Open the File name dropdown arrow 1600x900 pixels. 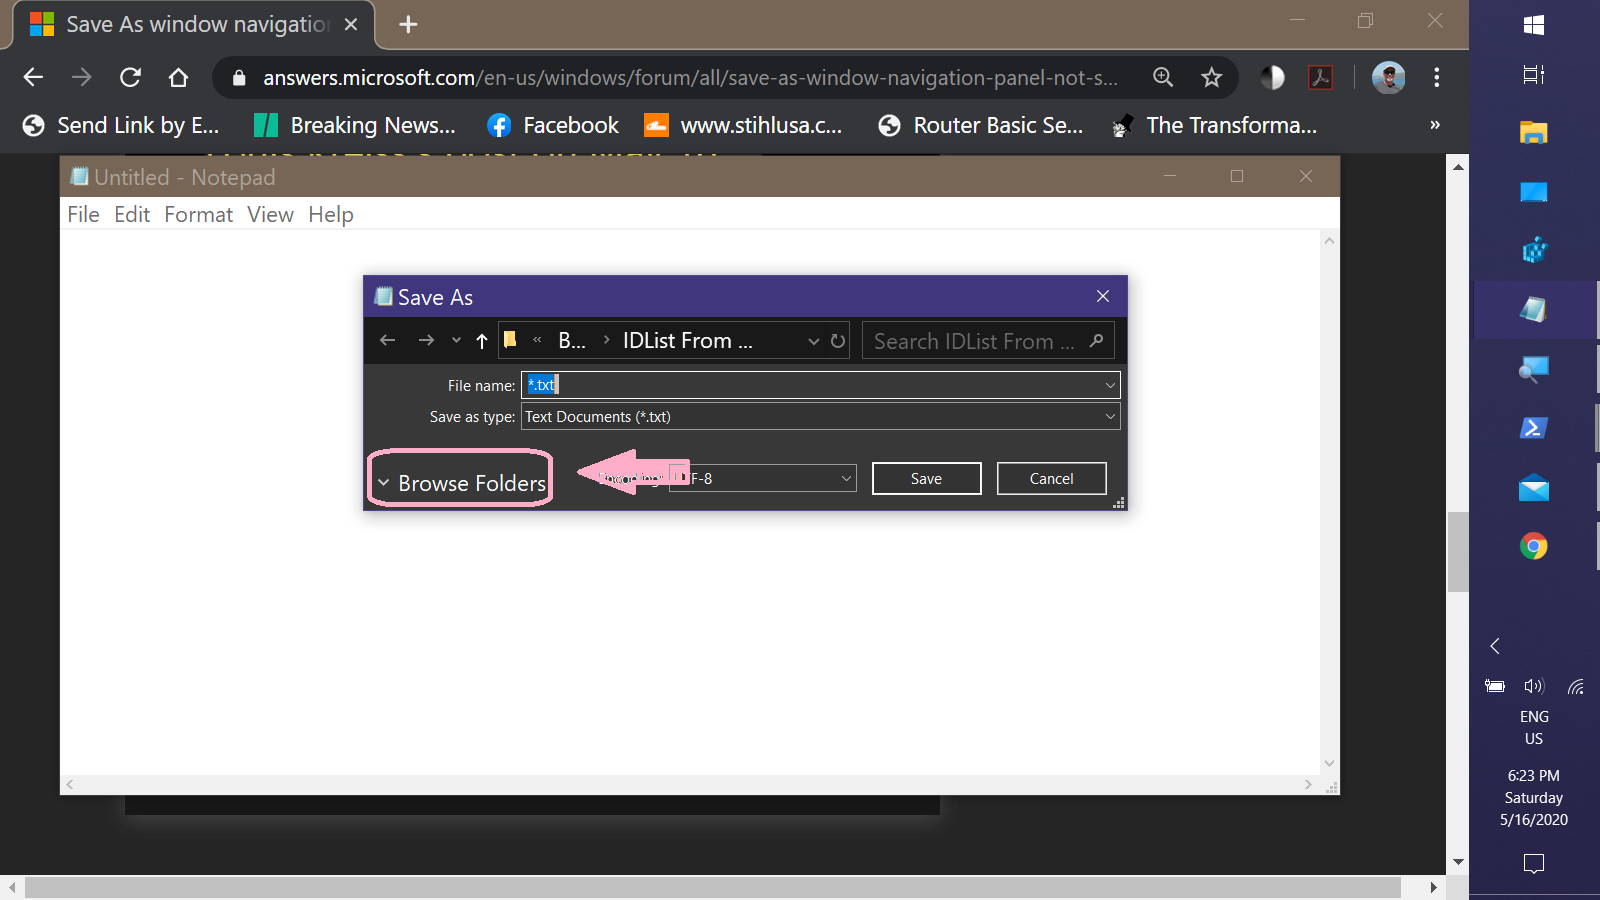pos(1110,385)
